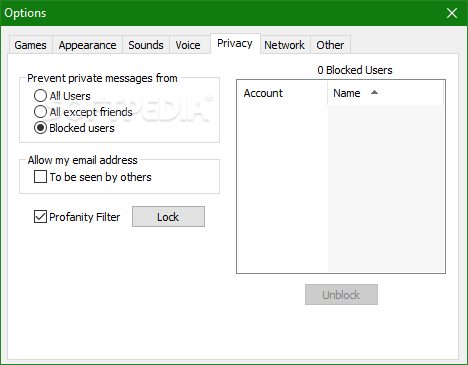The image size is (468, 365).
Task: Click the Unblock button
Action: [x=341, y=295]
